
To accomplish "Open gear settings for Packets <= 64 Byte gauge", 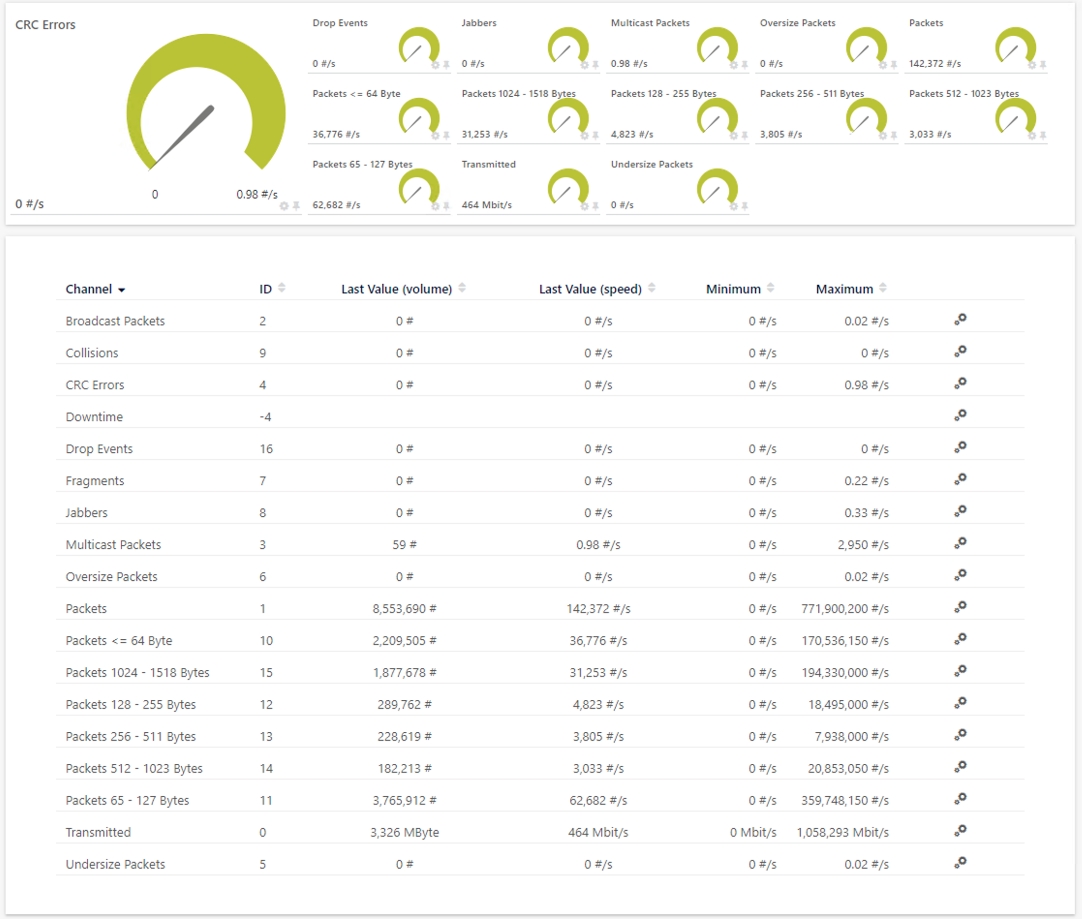I will coord(435,136).
